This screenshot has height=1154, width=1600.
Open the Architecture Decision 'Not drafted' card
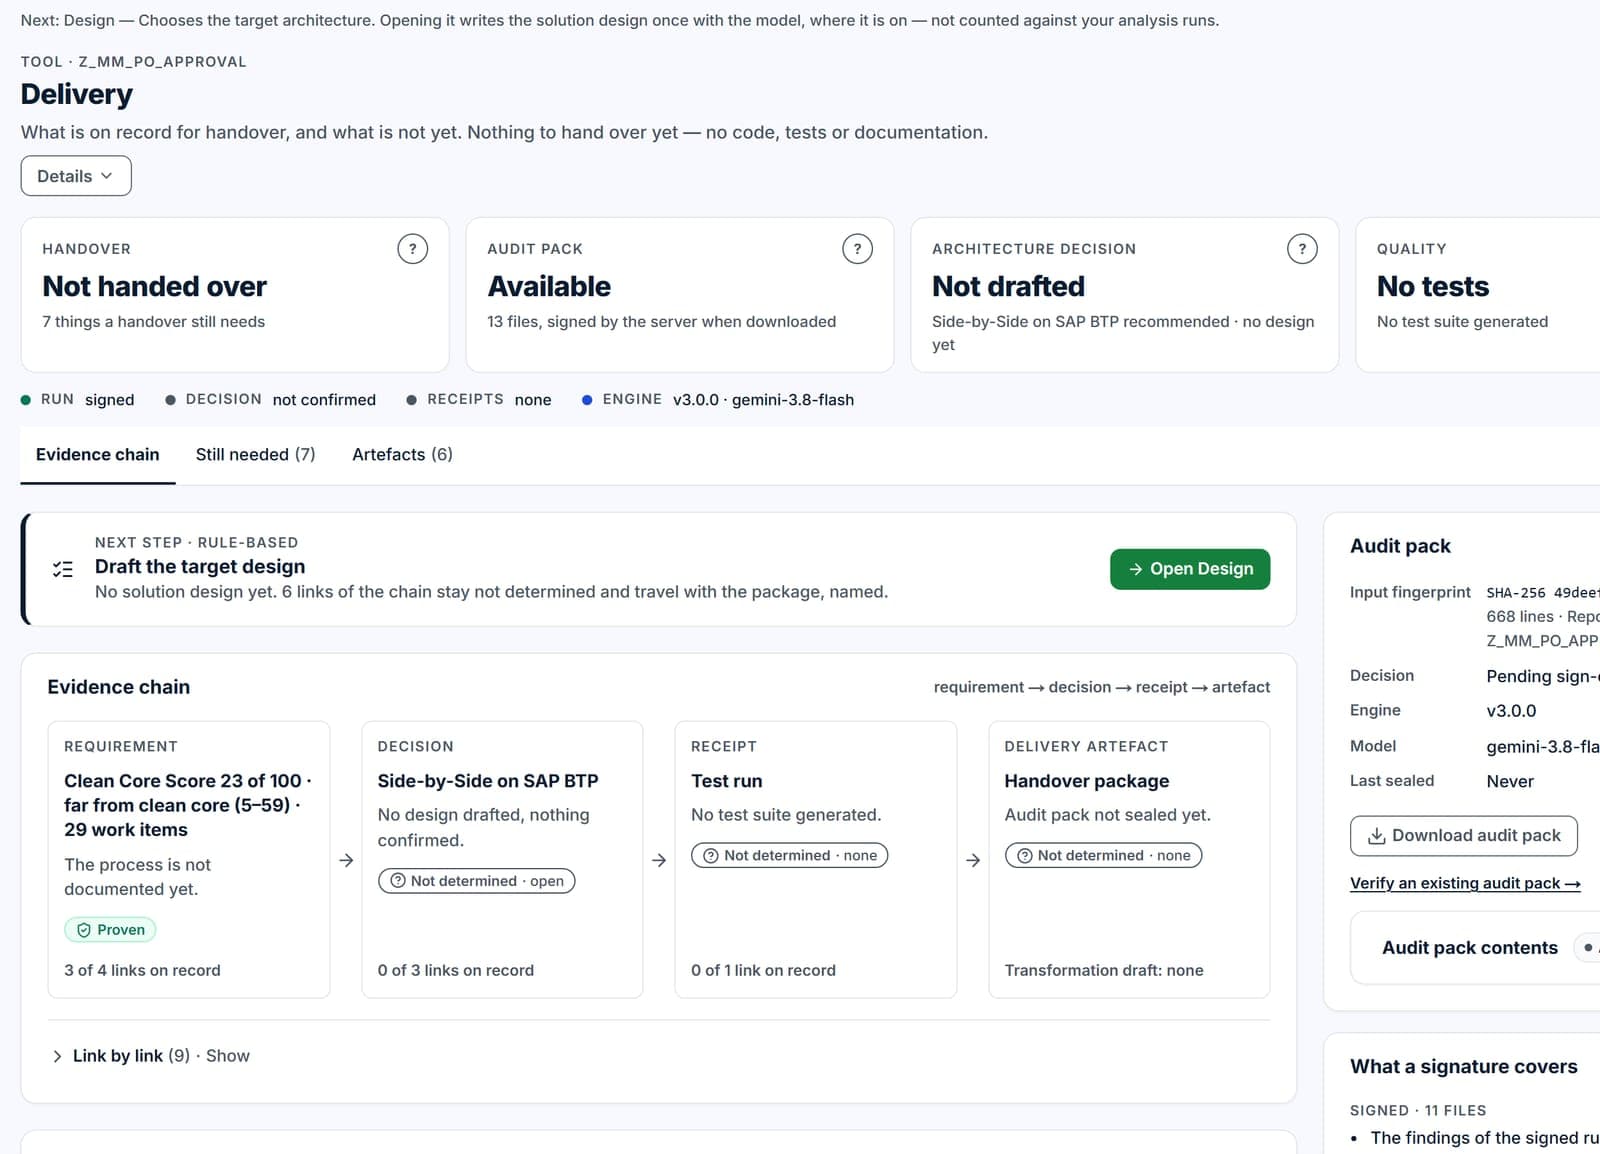[x=1125, y=295]
